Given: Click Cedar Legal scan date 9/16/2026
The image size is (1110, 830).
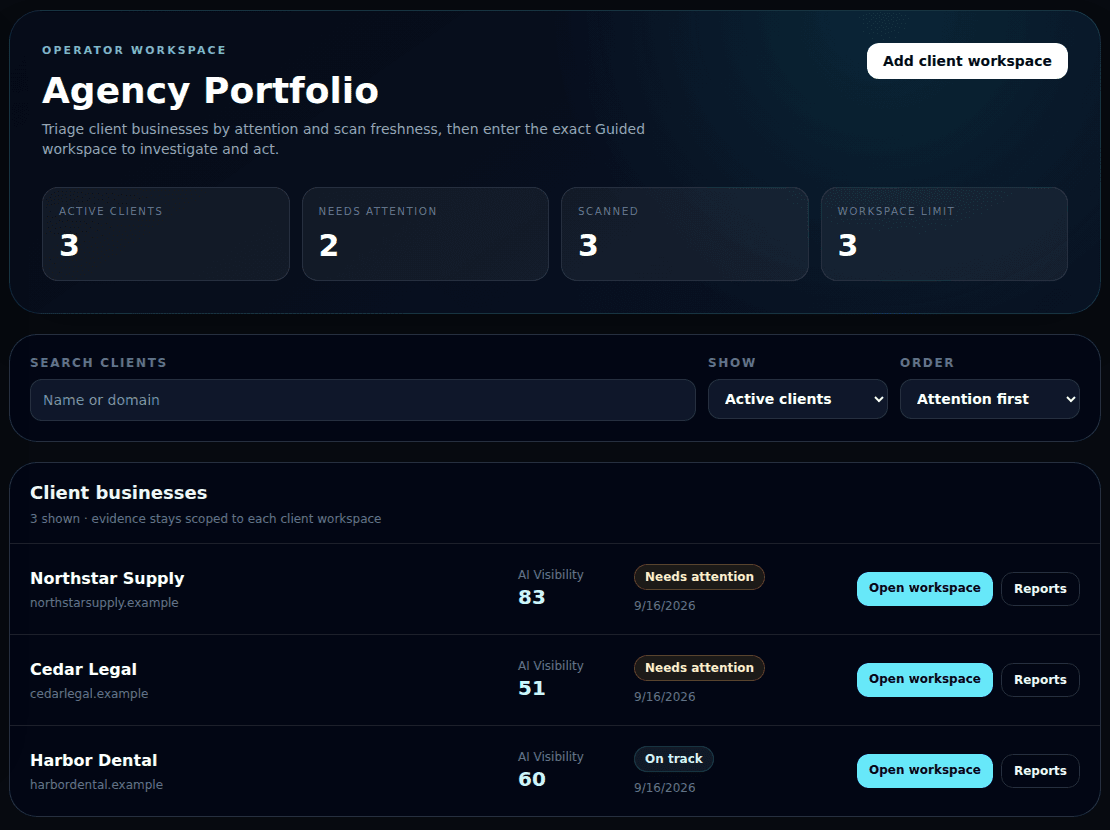Looking at the screenshot, I should 665,697.
